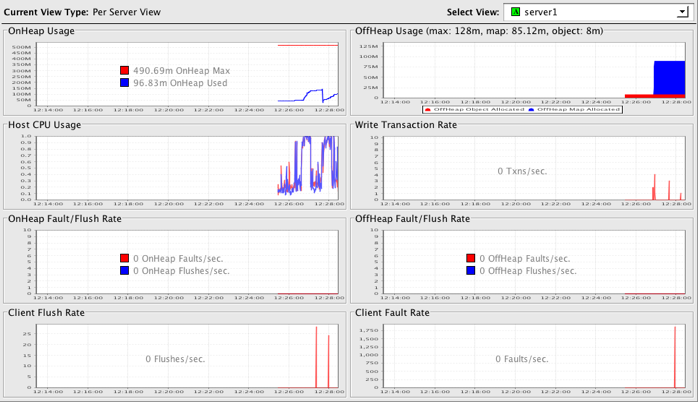Click the '0 OffHeap Faults/sec.' label
Viewport: 698px width, 402px height.
click(525, 258)
